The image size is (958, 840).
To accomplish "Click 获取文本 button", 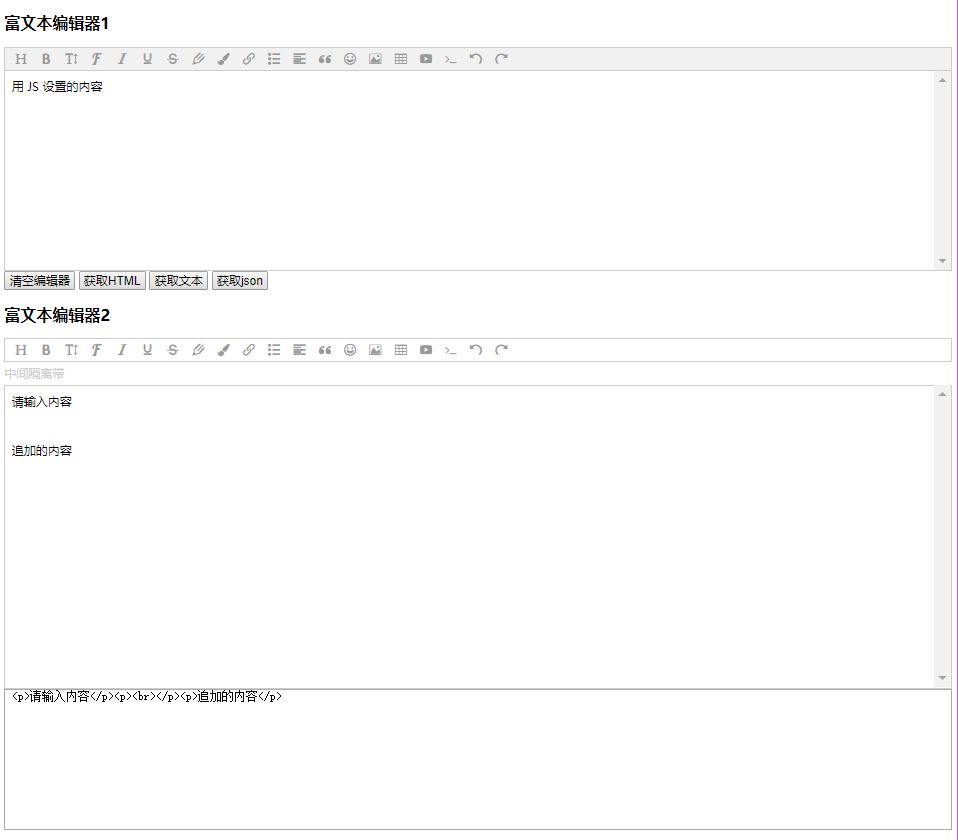I will click(x=178, y=281).
